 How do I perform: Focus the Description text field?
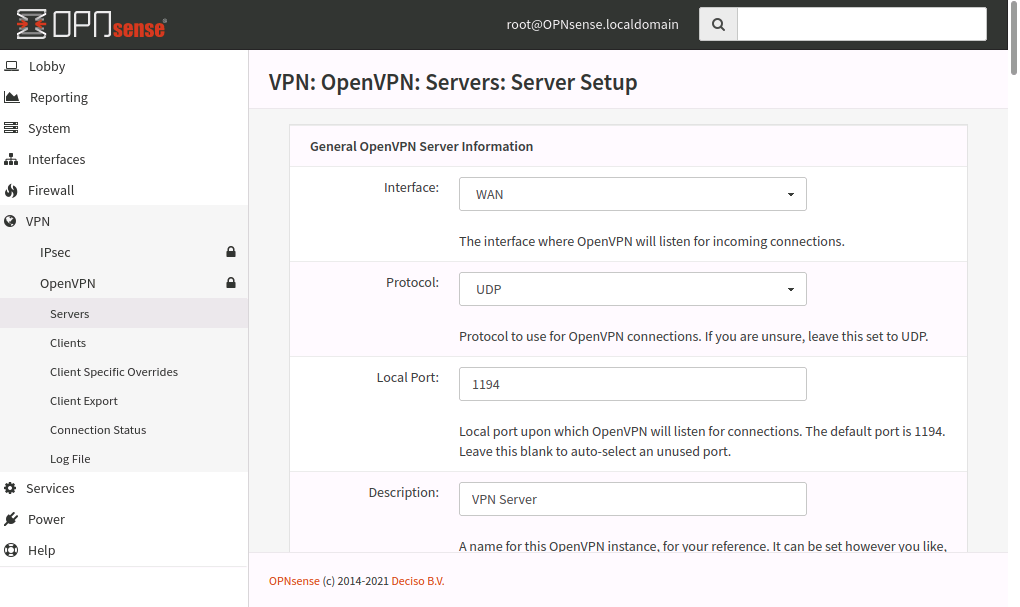tap(632, 499)
